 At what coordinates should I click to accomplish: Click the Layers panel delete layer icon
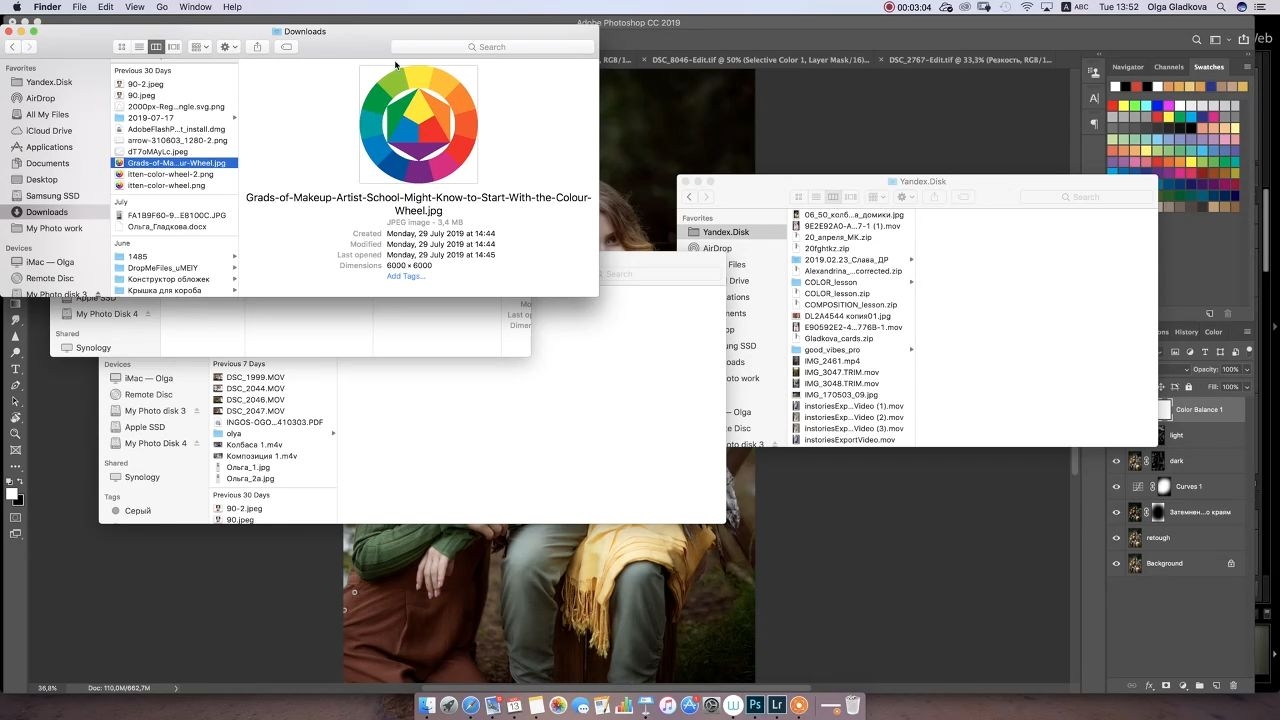click(1233, 686)
